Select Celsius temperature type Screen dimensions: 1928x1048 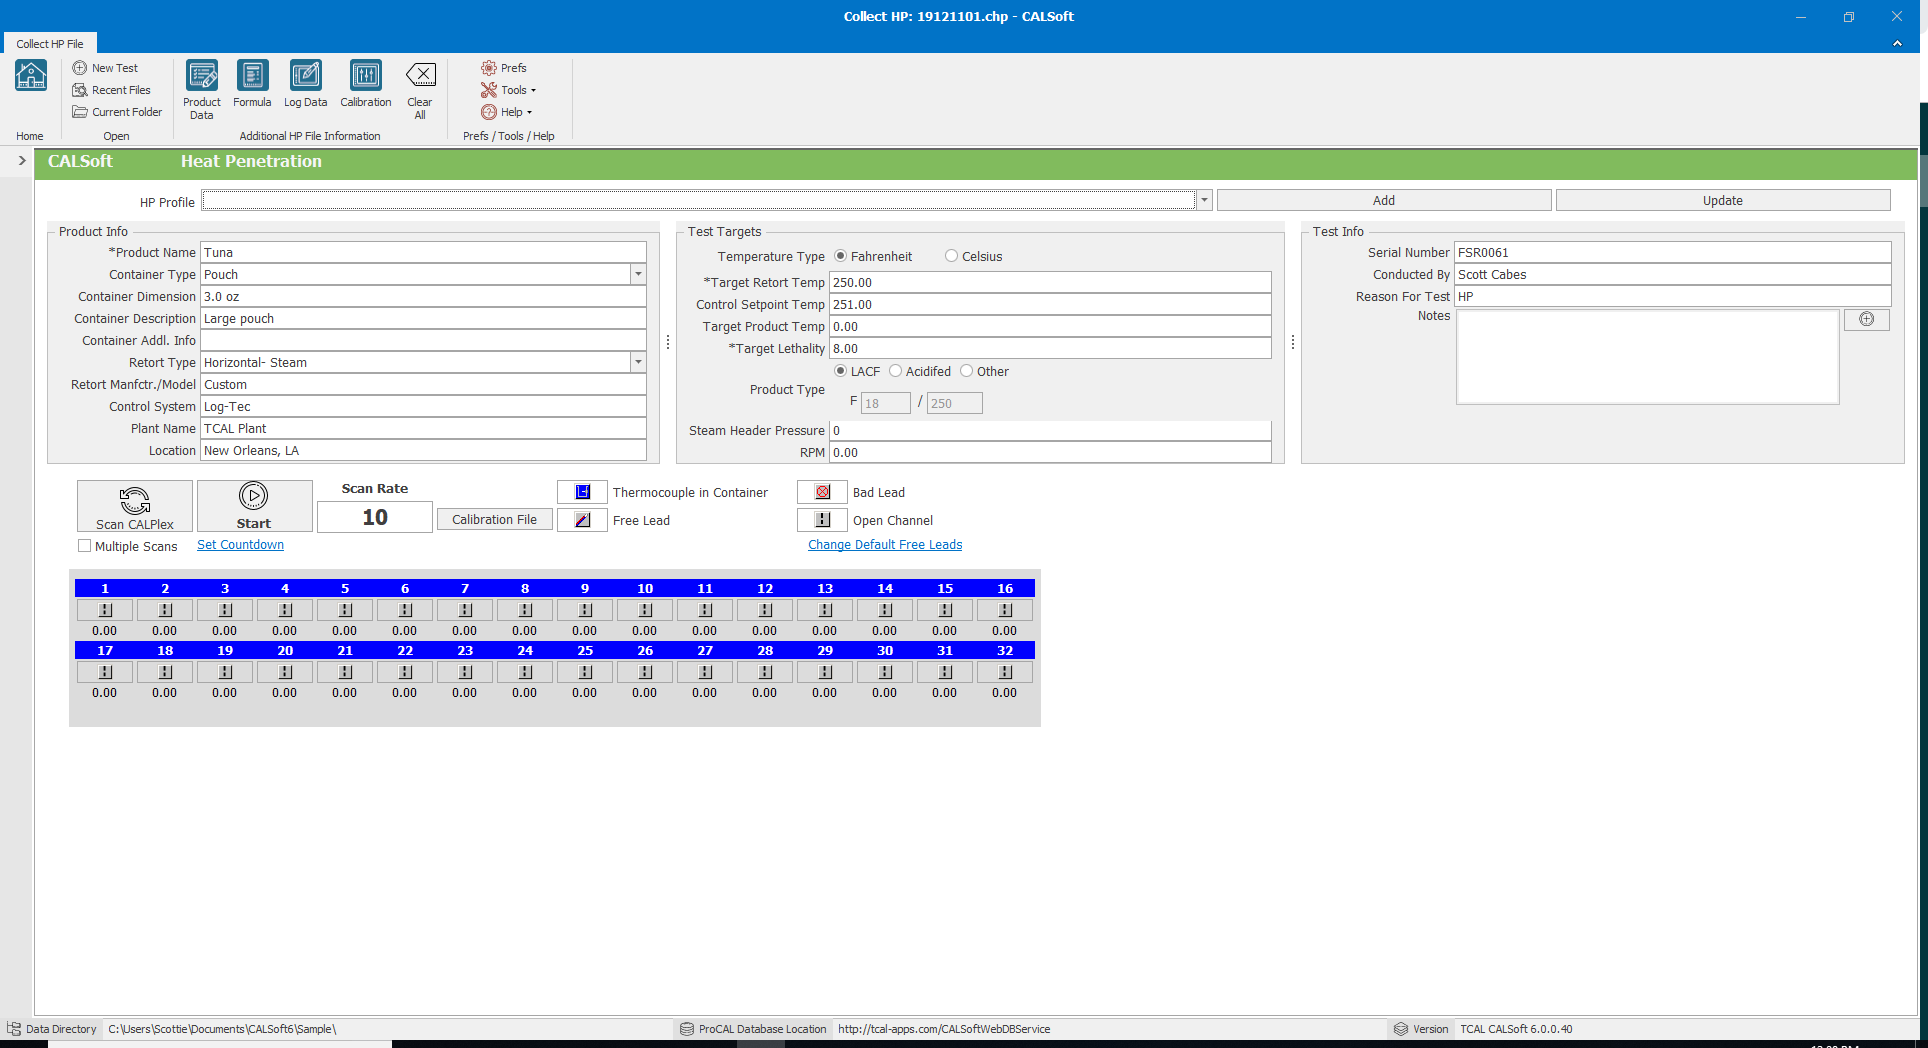tap(951, 256)
